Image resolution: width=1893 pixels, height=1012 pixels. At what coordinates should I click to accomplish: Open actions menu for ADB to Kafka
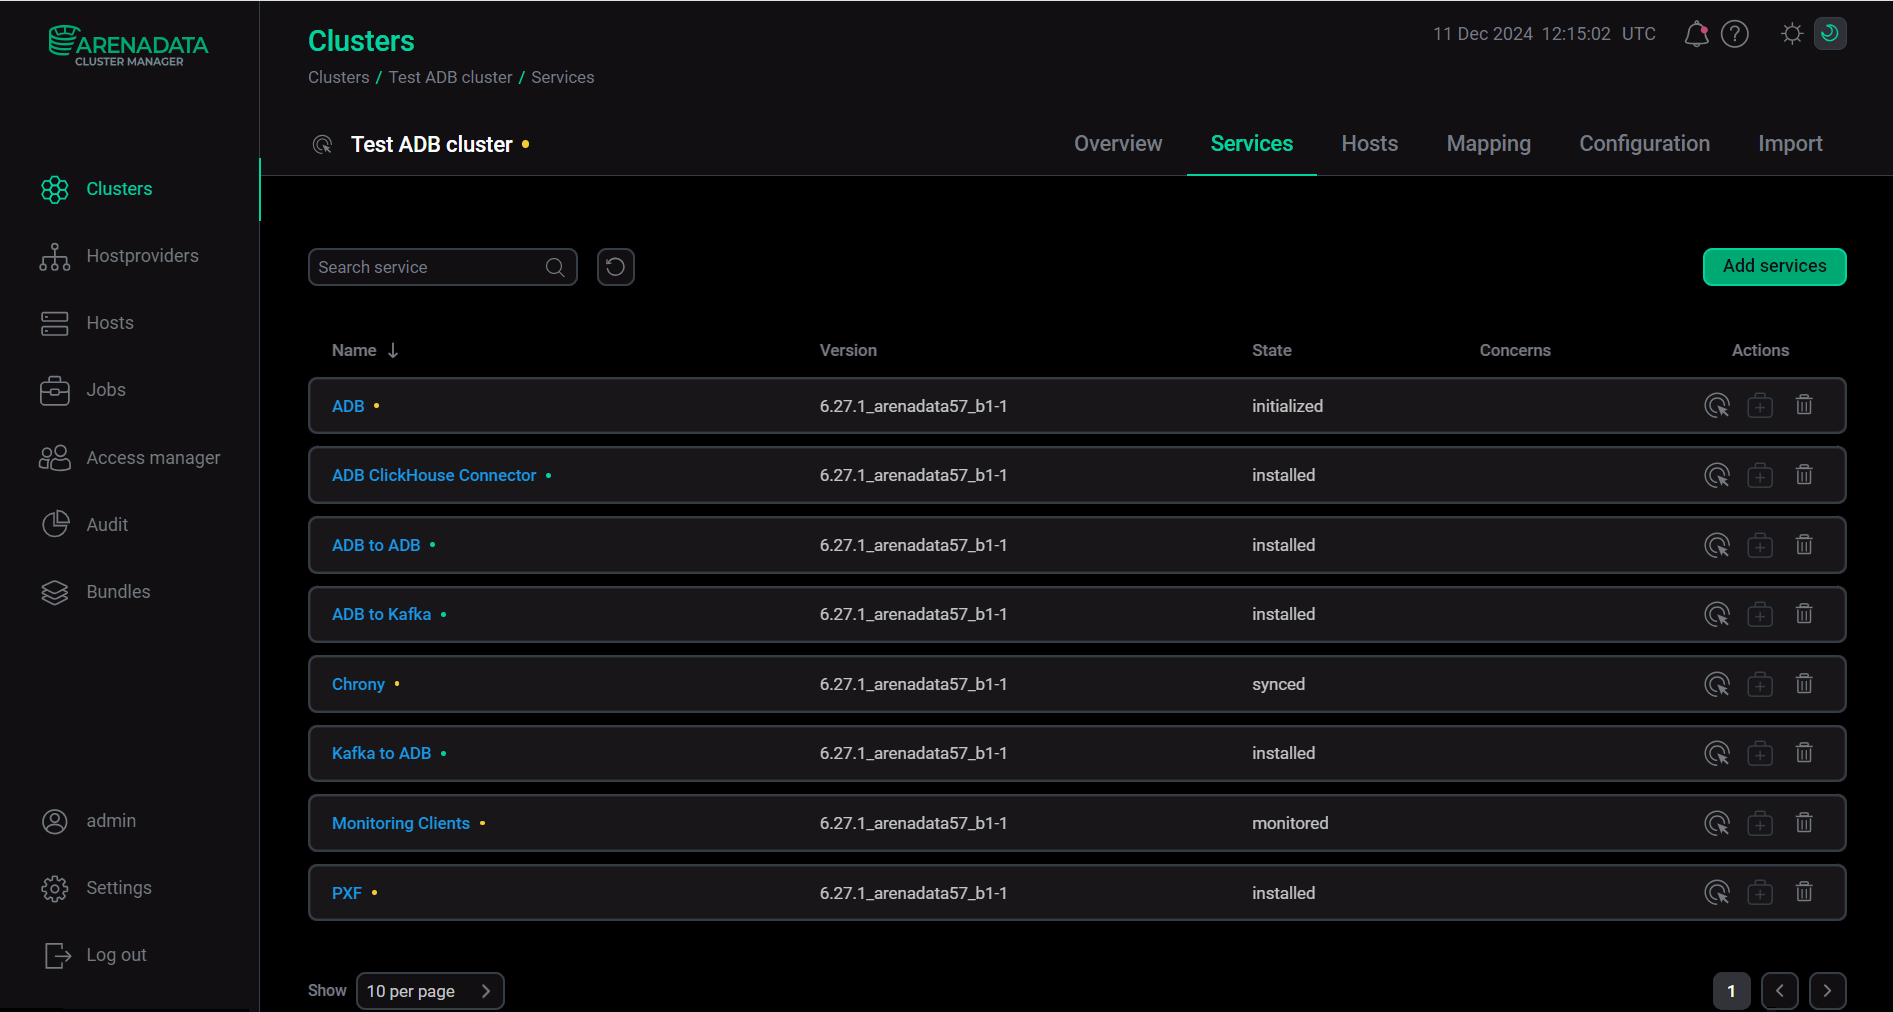coord(1717,614)
